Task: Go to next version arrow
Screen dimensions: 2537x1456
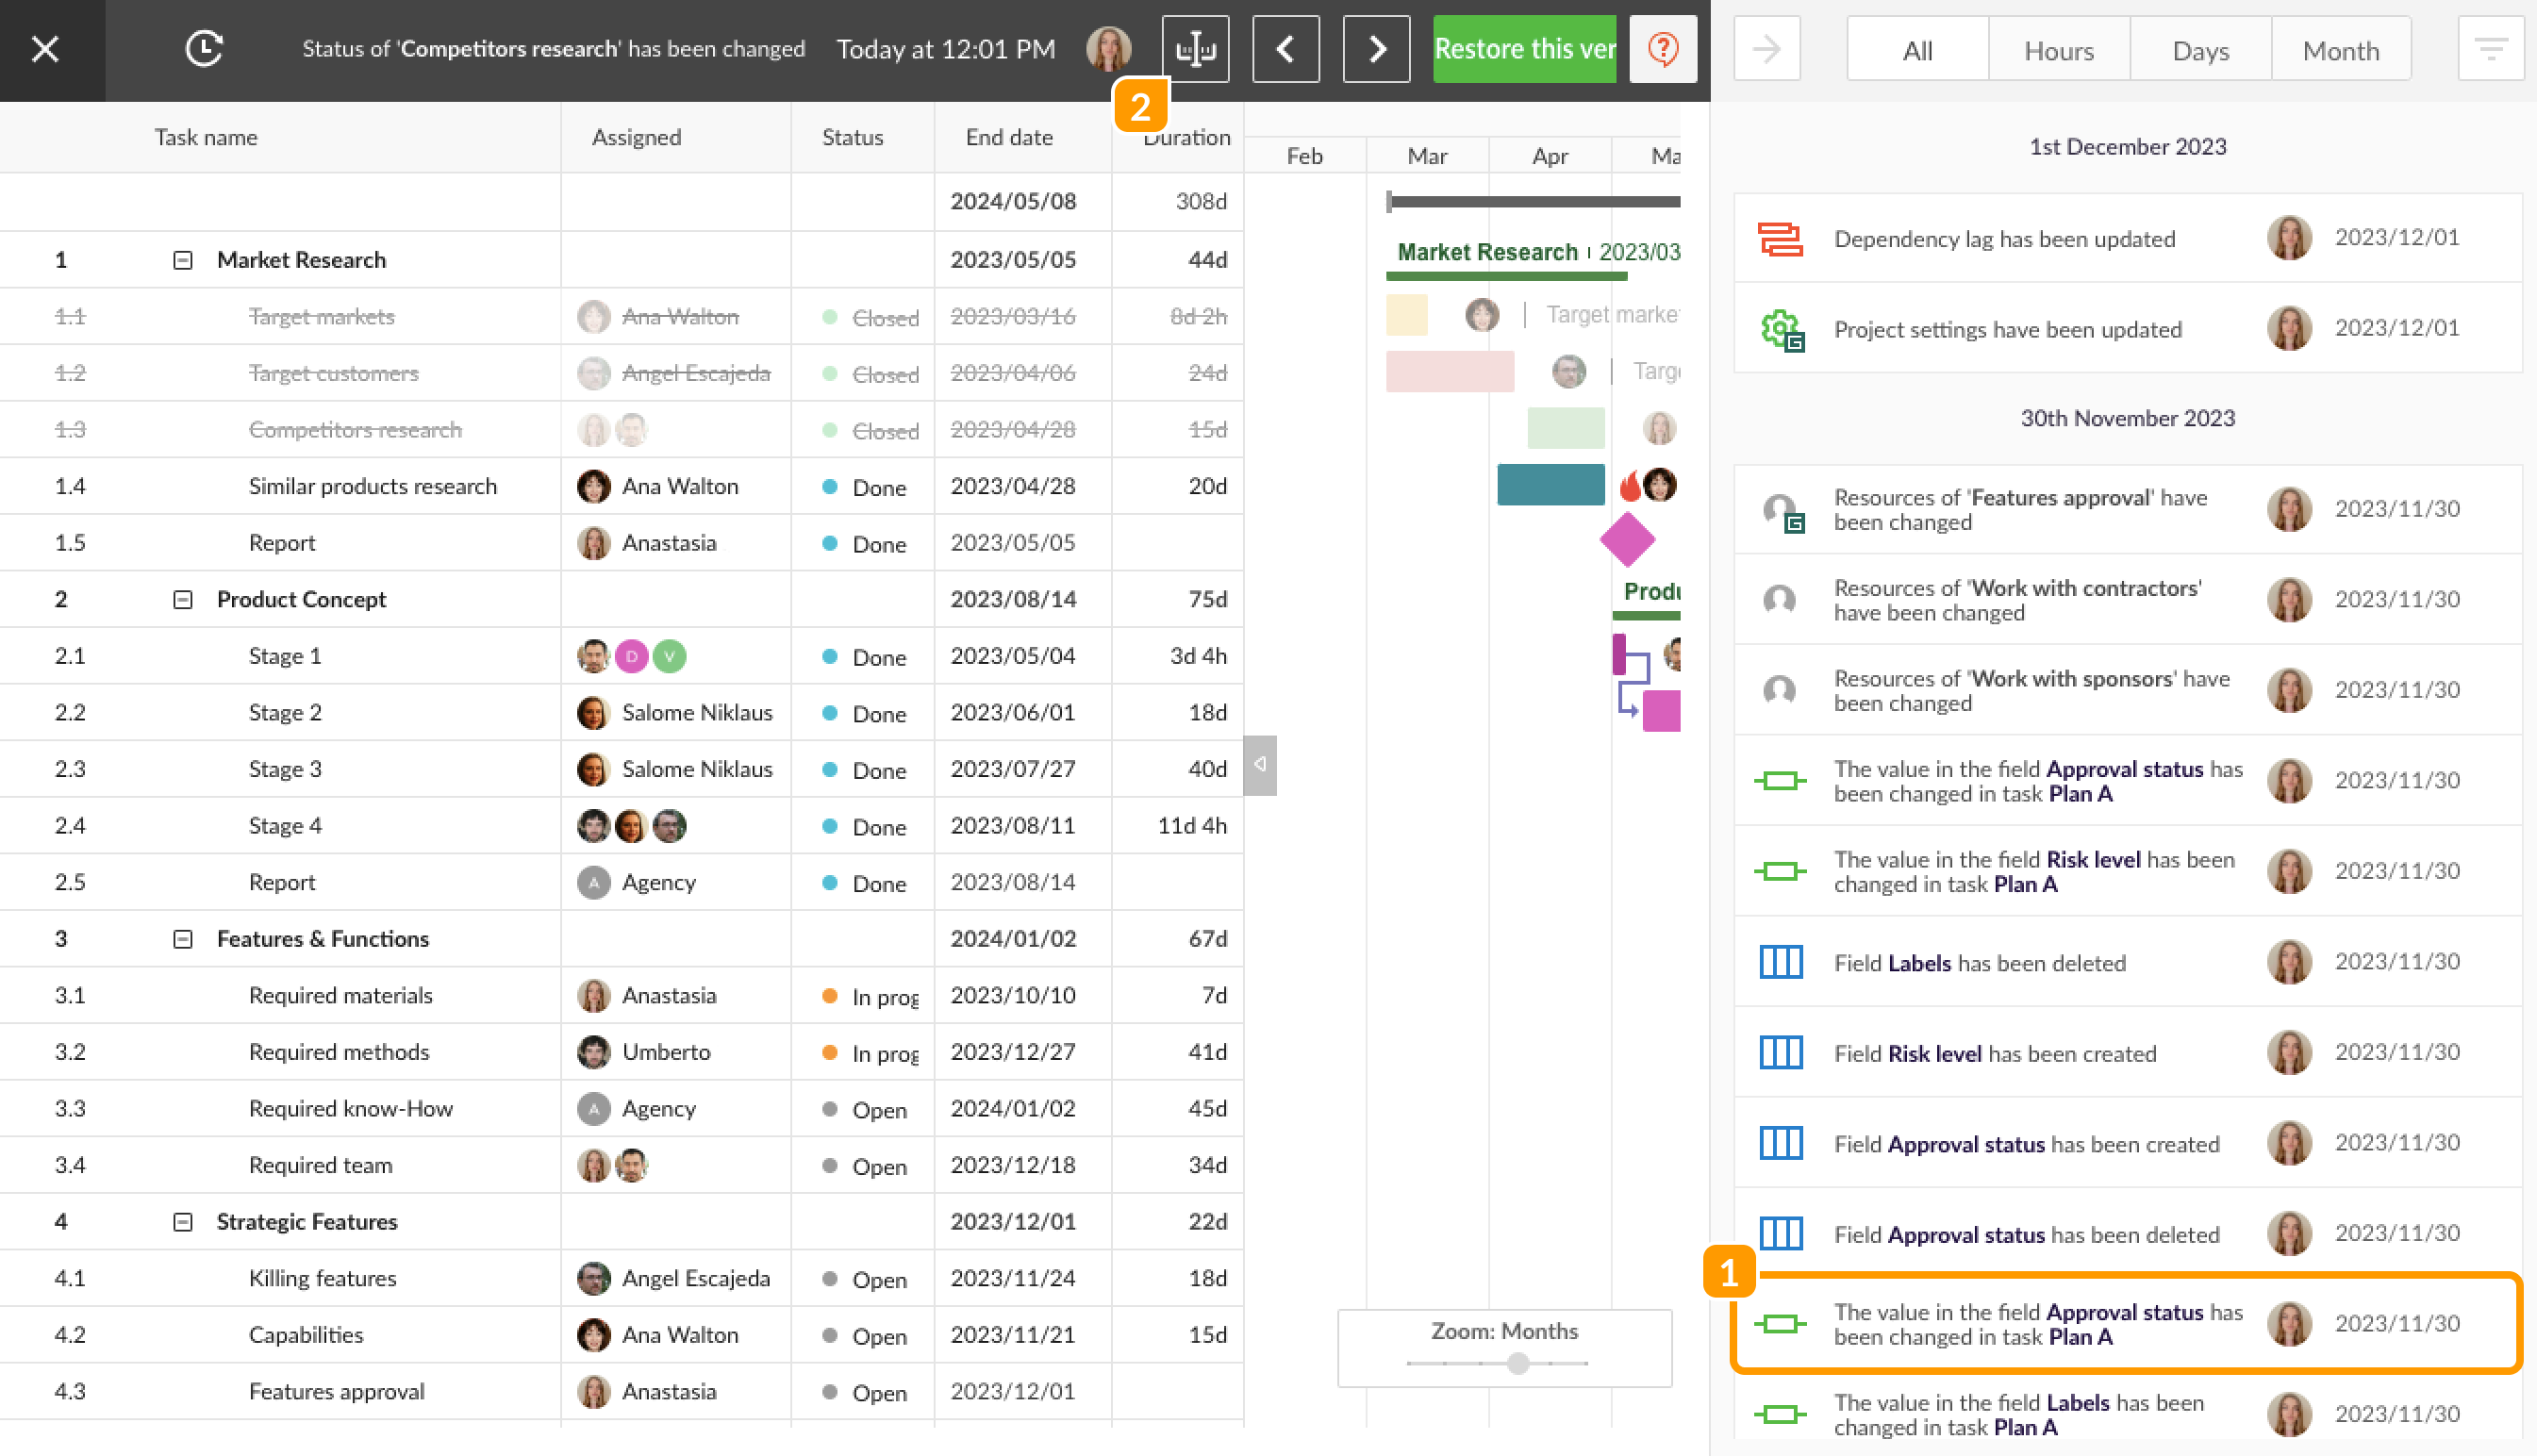Action: (x=1376, y=49)
